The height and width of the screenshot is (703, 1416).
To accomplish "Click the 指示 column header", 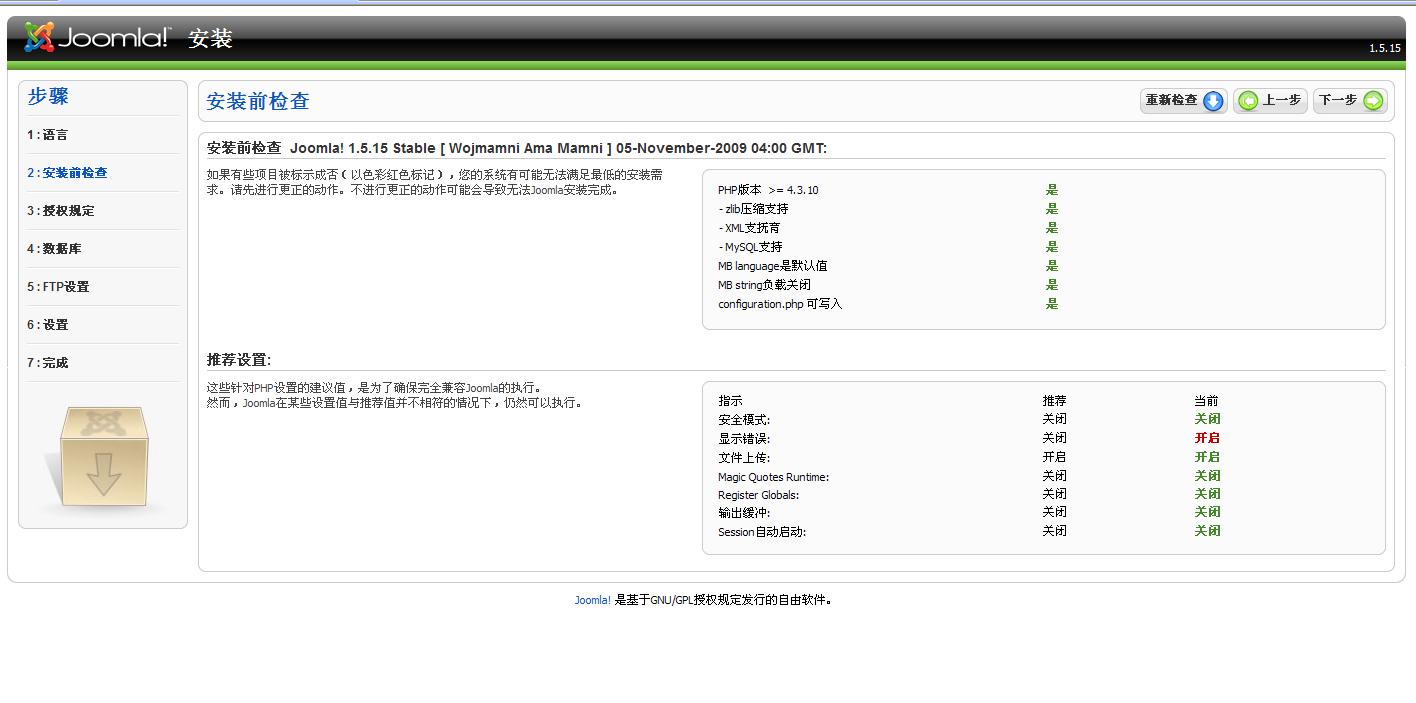I will pos(730,401).
